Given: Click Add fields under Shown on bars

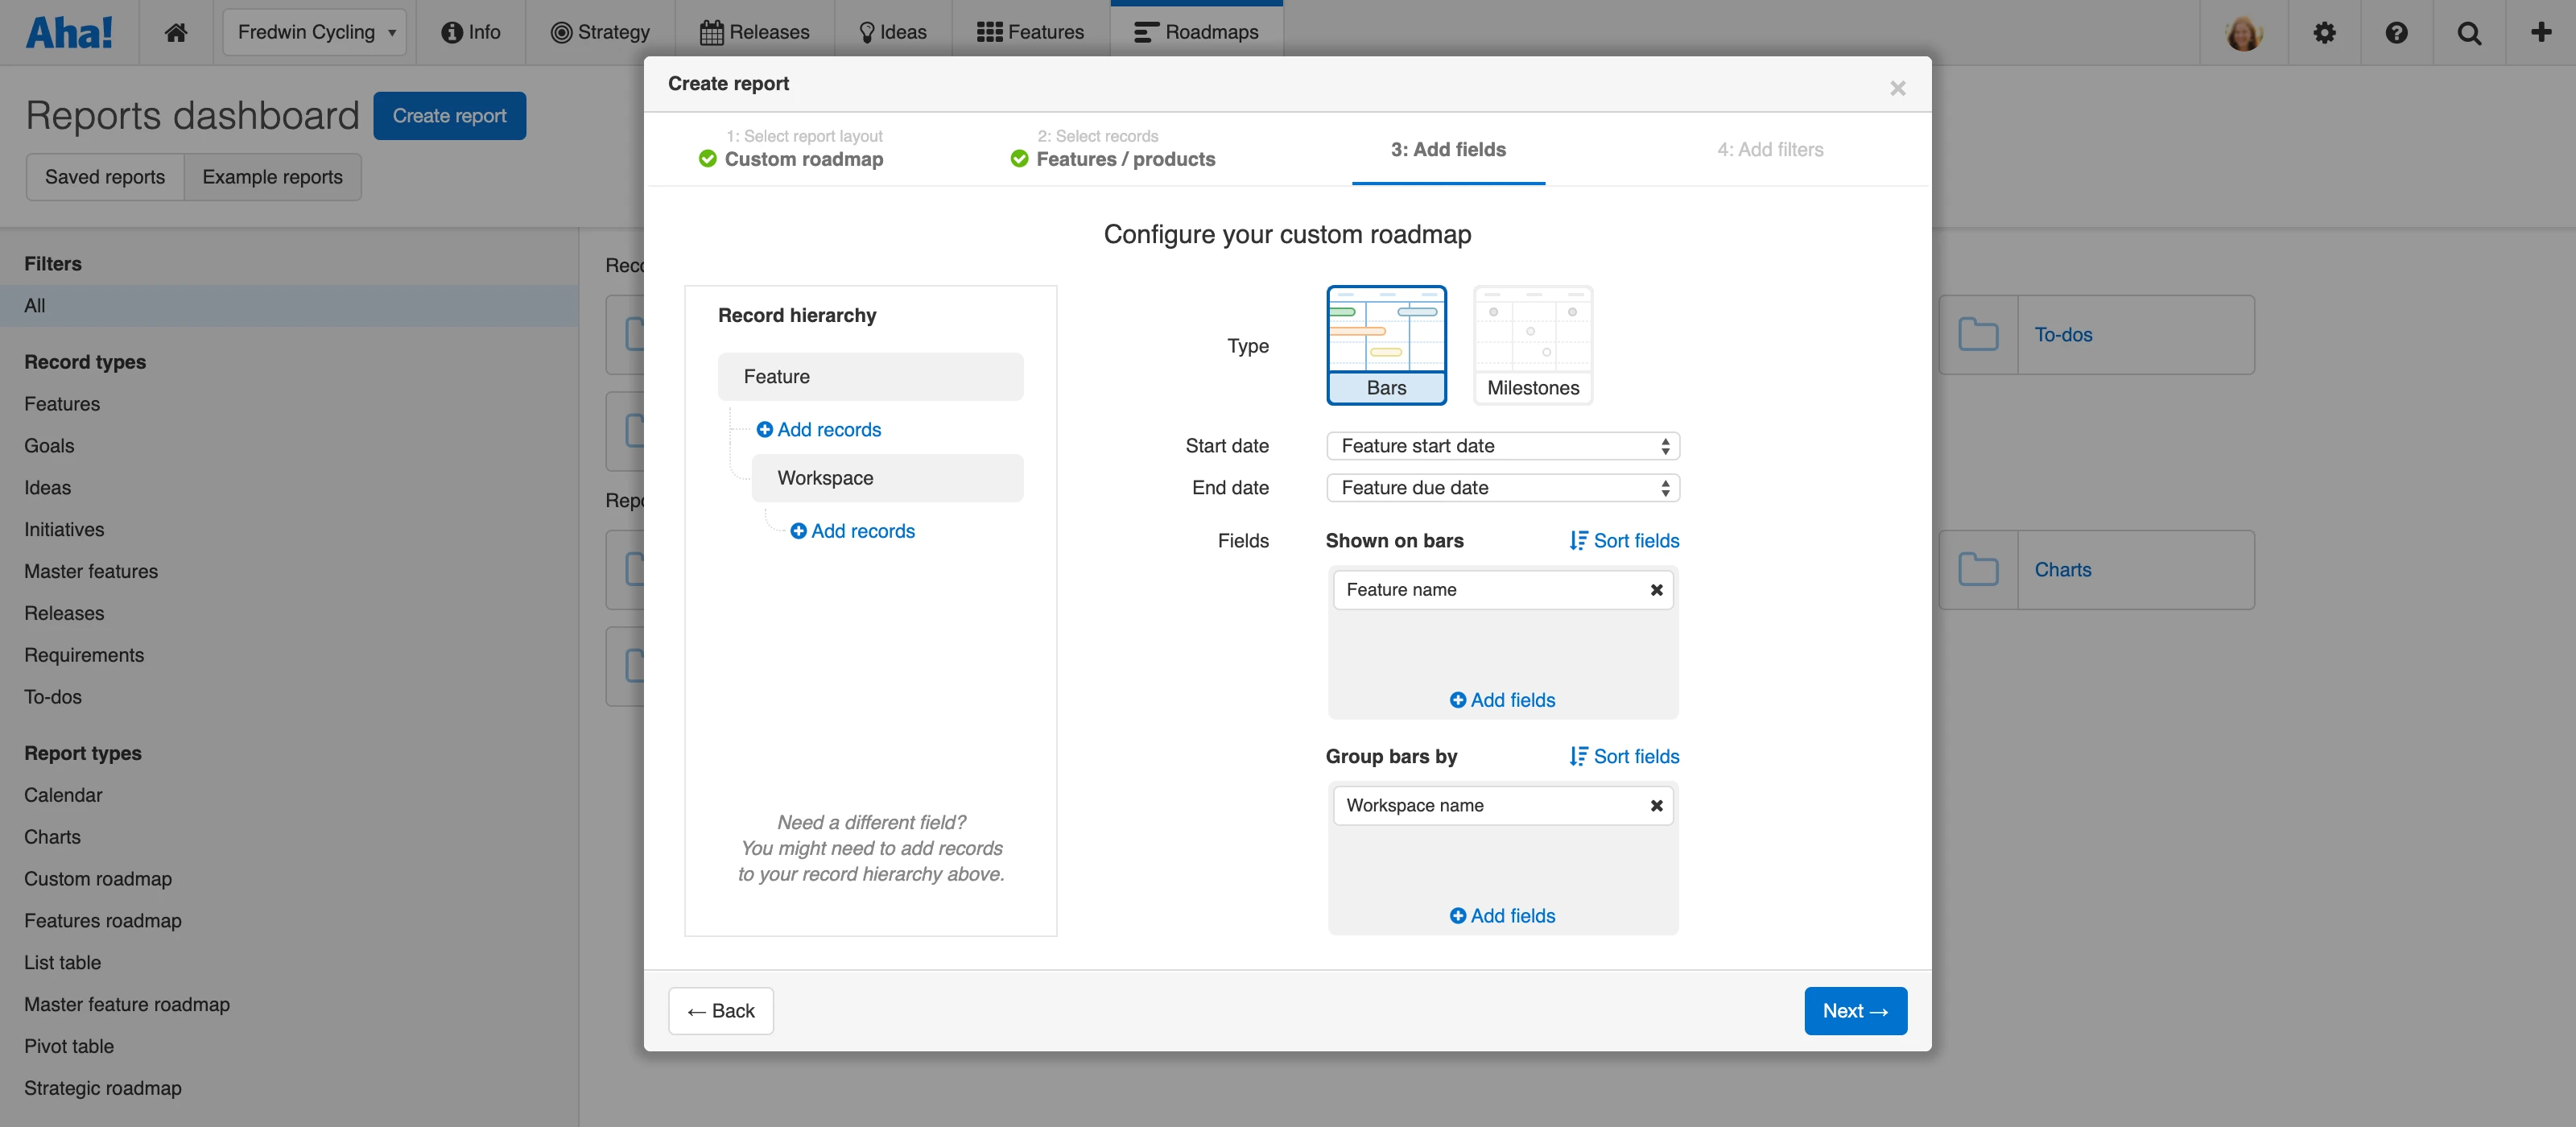Looking at the screenshot, I should tap(1502, 700).
